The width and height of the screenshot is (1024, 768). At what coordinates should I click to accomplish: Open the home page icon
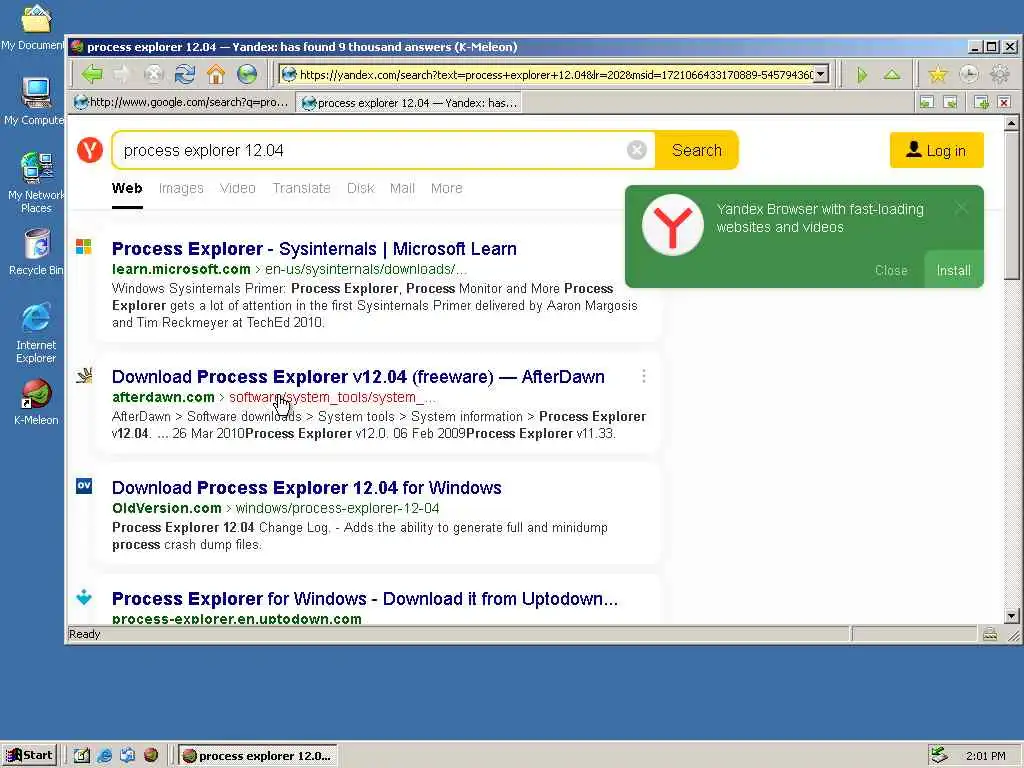point(216,74)
